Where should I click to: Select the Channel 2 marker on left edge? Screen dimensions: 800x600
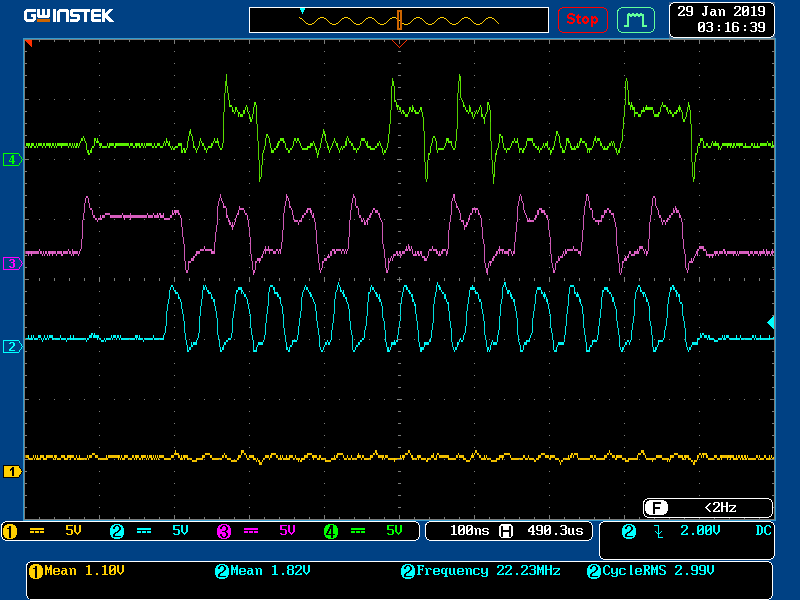(10, 345)
